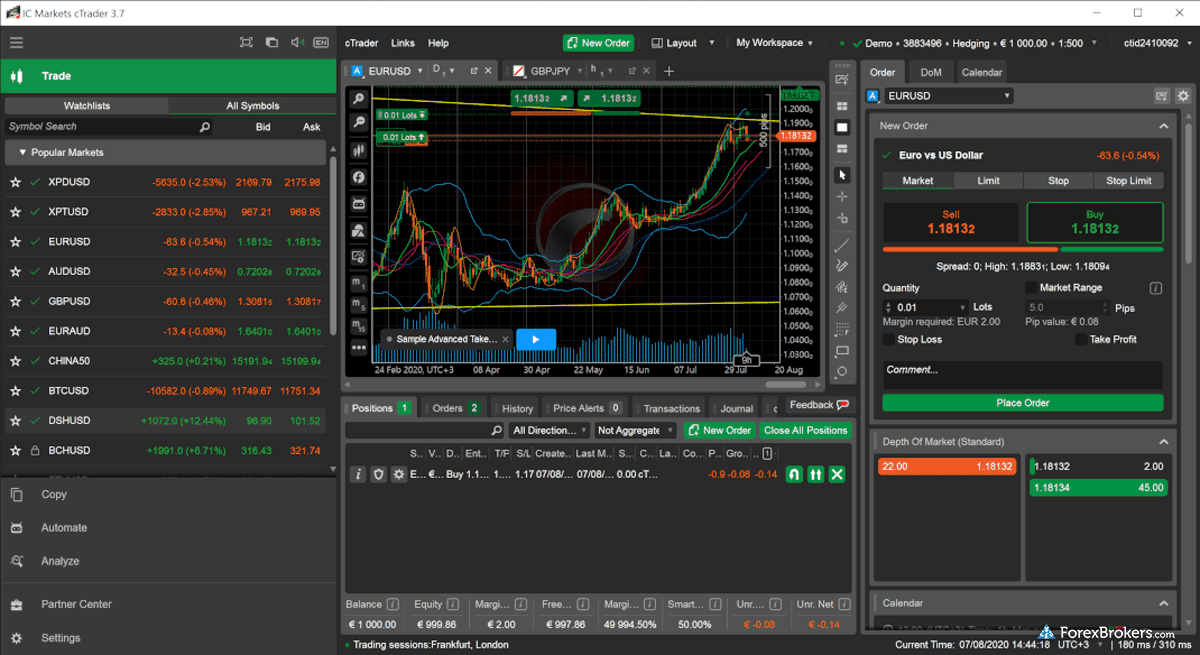Enable Market Range checkbox
Viewport: 1200px width, 655px height.
tap(1031, 288)
